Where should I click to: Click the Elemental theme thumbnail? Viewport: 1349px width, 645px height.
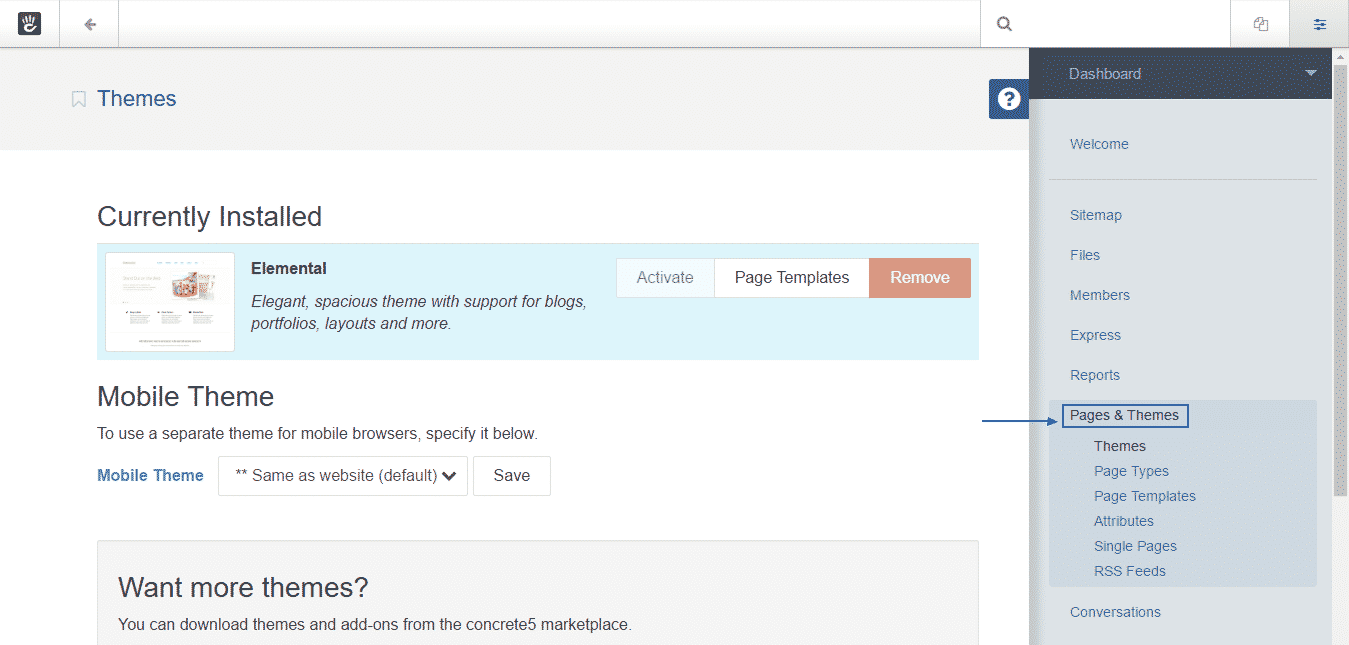tap(170, 302)
